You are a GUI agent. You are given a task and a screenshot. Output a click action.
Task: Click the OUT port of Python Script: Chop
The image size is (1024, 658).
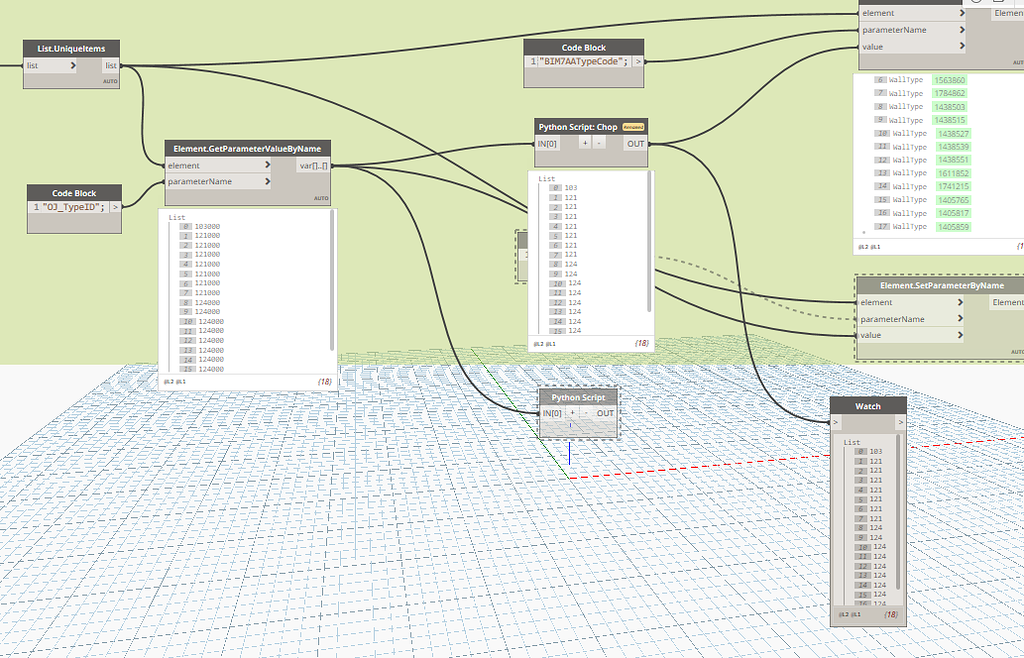click(636, 143)
